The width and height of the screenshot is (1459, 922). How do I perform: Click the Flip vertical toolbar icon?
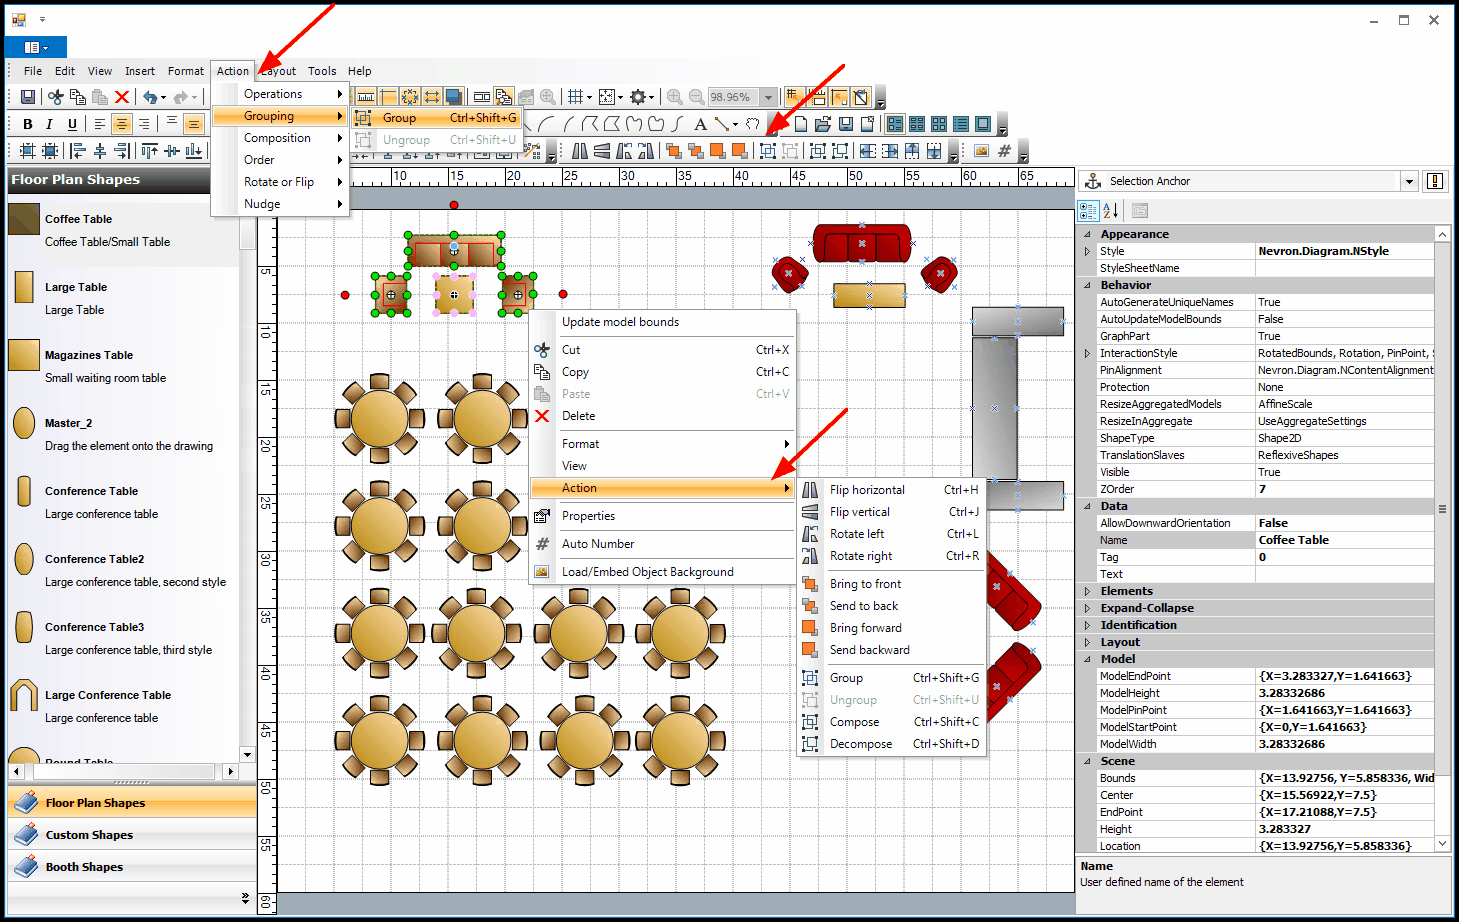602,151
